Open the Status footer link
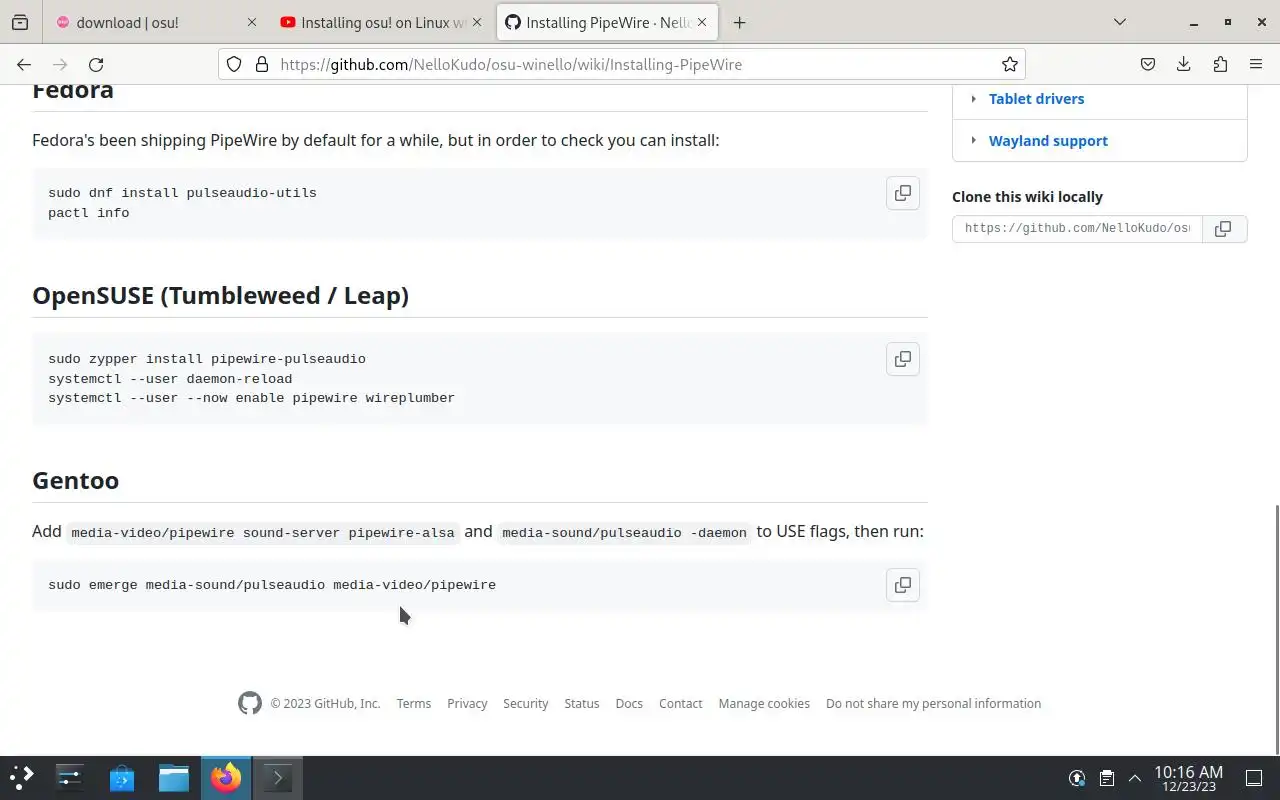Image resolution: width=1280 pixels, height=800 pixels. (x=582, y=703)
